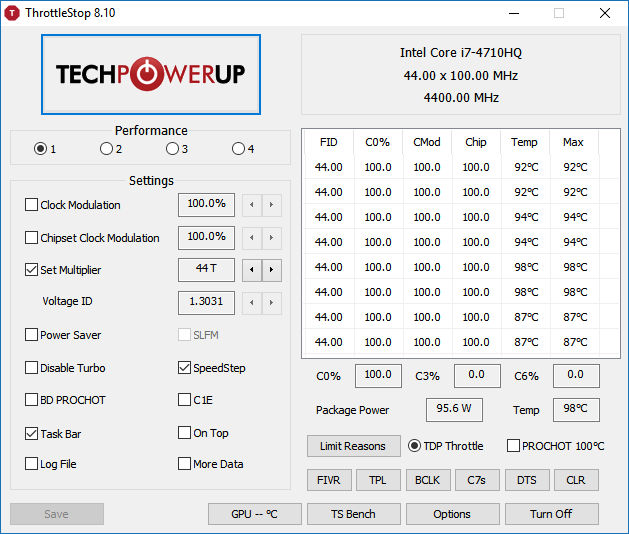Click the Turn Off button

click(552, 514)
